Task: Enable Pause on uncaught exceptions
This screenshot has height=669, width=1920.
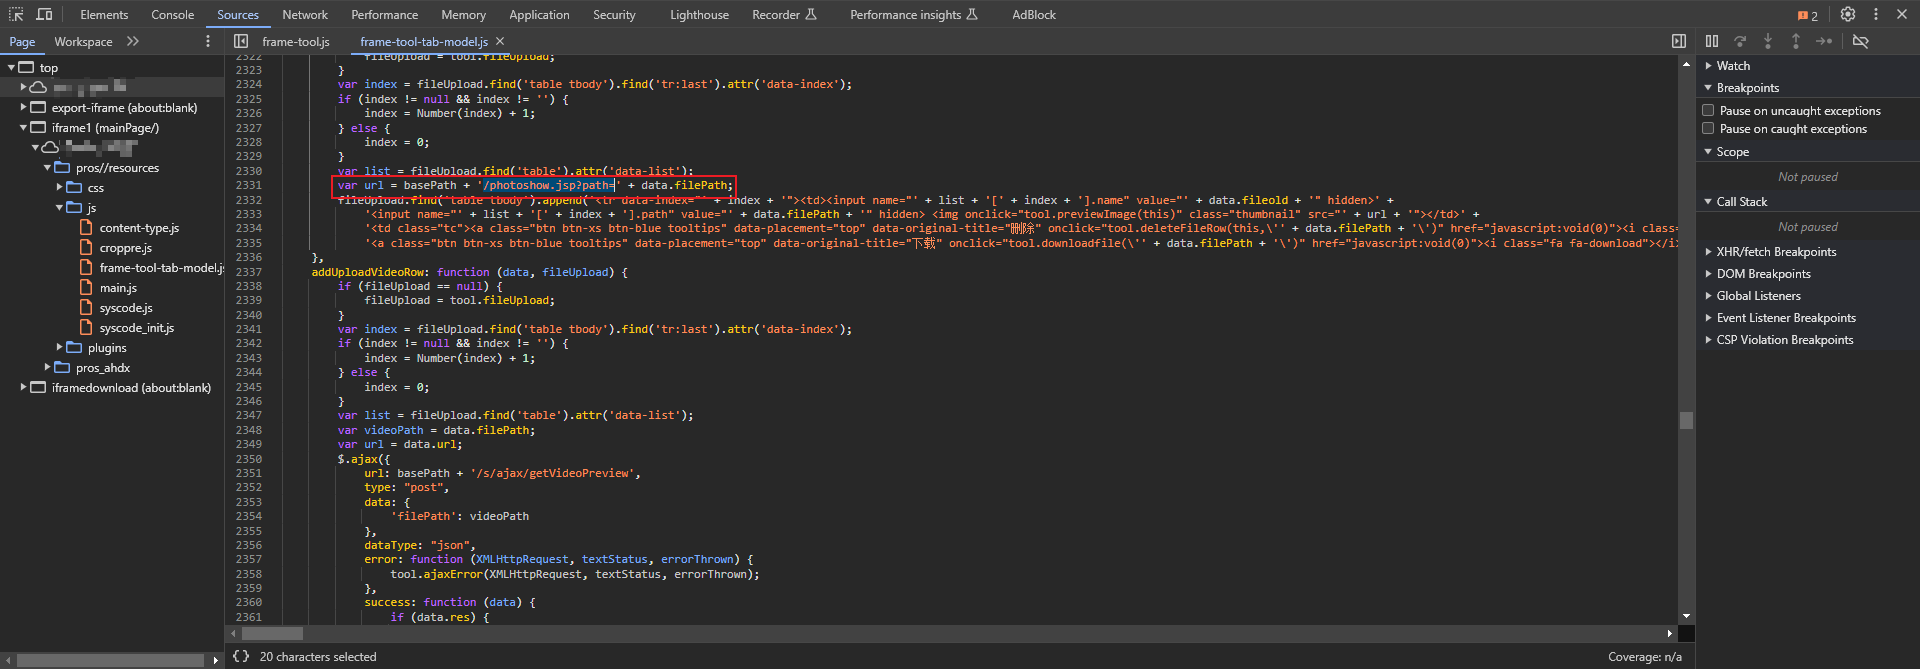Action: pos(1708,110)
